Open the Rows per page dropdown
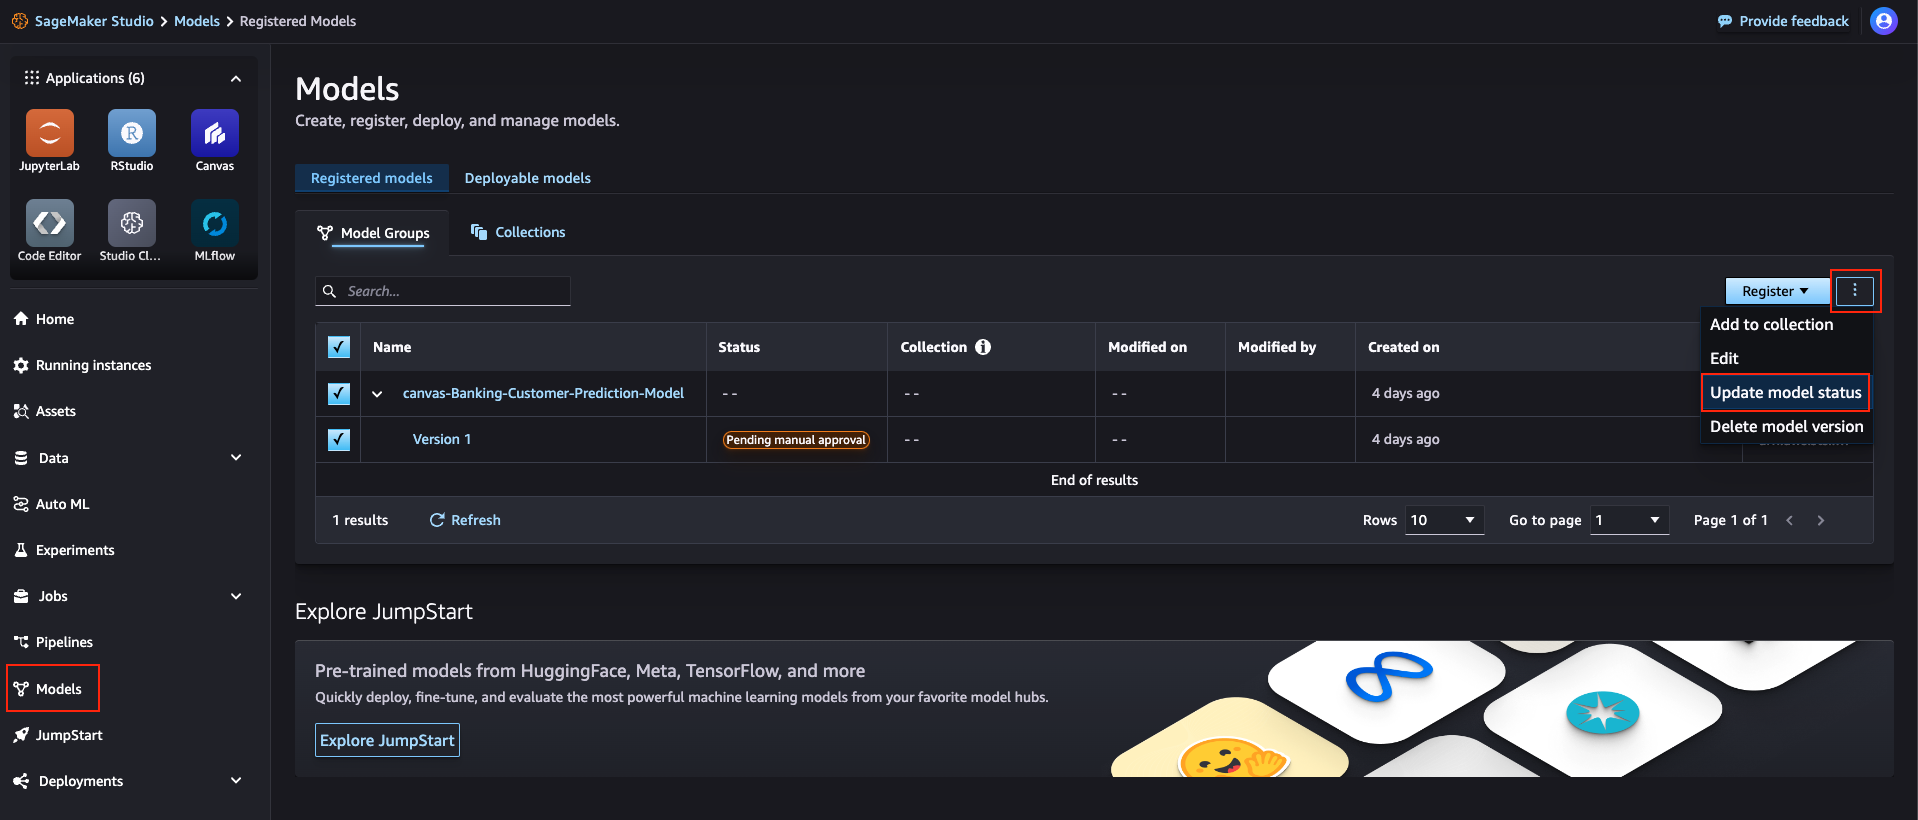Viewport: 1918px width, 820px height. (1444, 520)
